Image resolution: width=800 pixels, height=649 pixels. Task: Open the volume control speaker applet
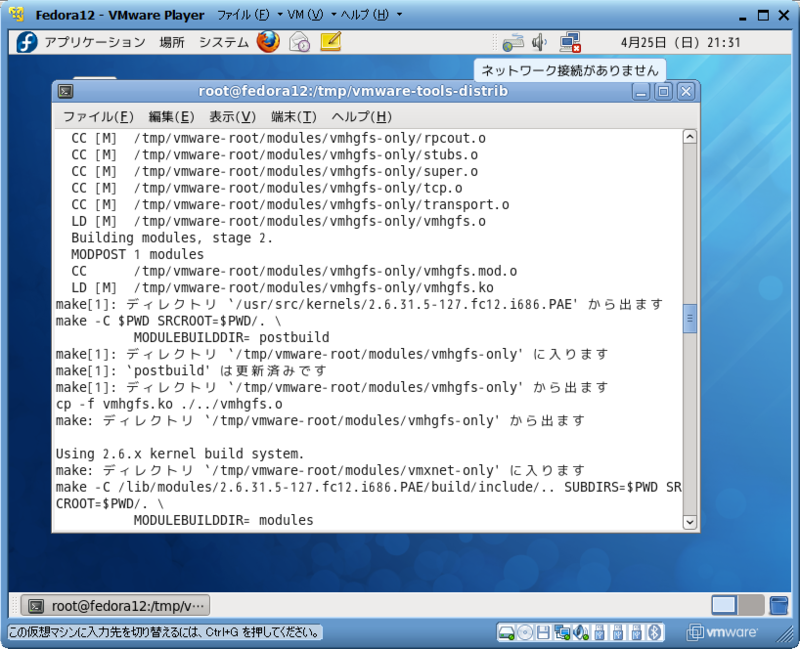pos(539,42)
